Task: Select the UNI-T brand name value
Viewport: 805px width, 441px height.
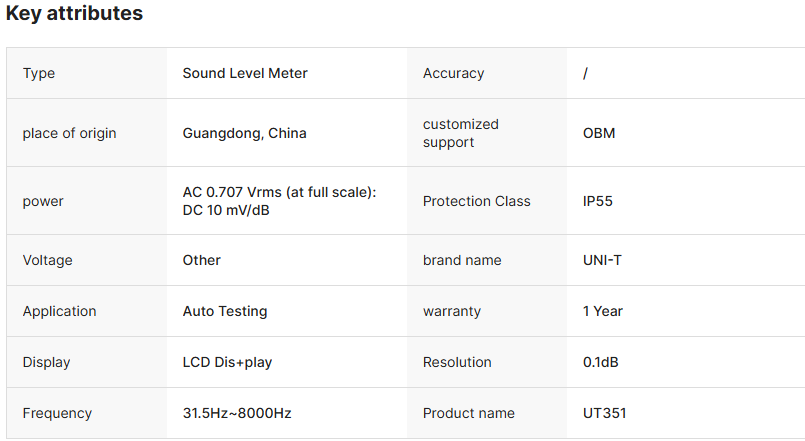Action: pos(602,260)
